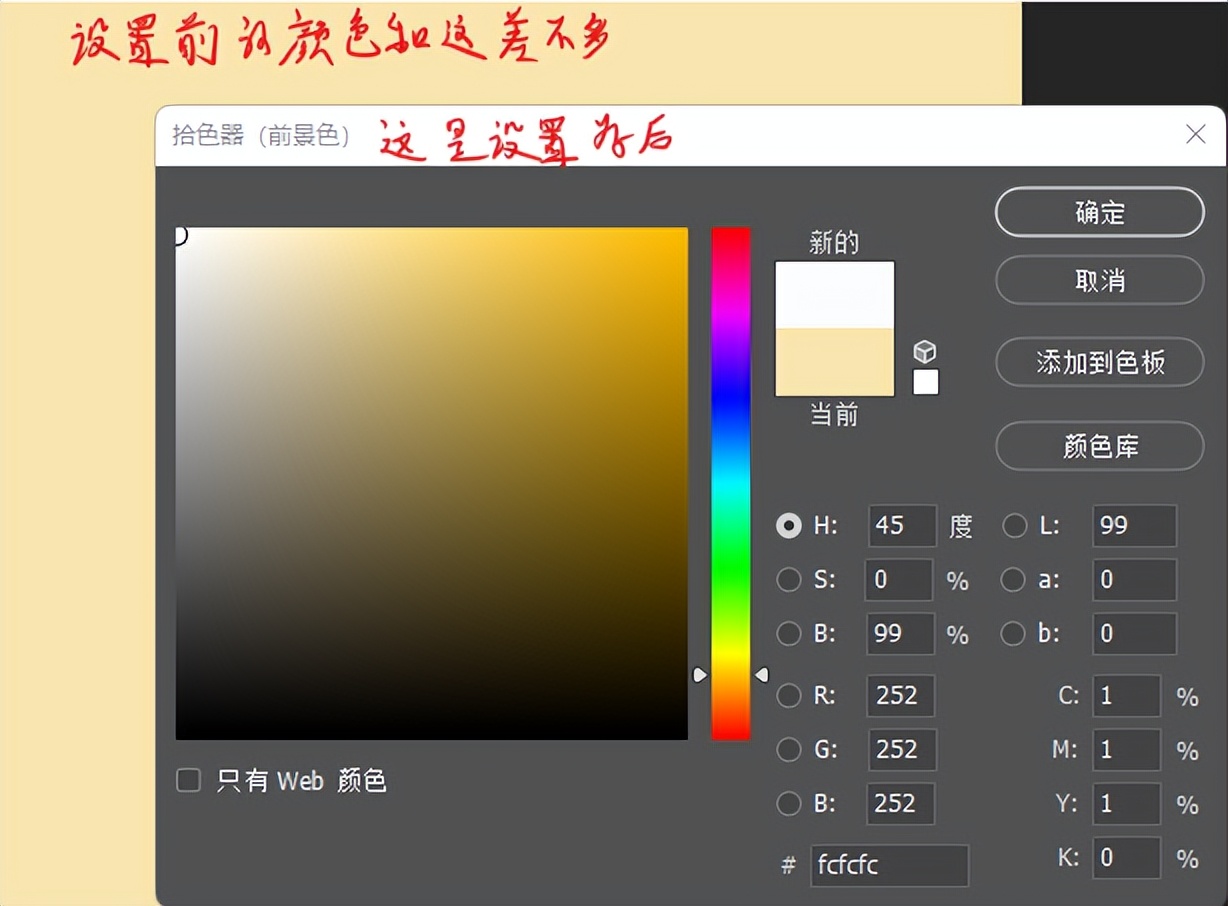Enable the 只有 Web 颜色 checkbox
Screen dimensions: 1228x906
coord(188,780)
